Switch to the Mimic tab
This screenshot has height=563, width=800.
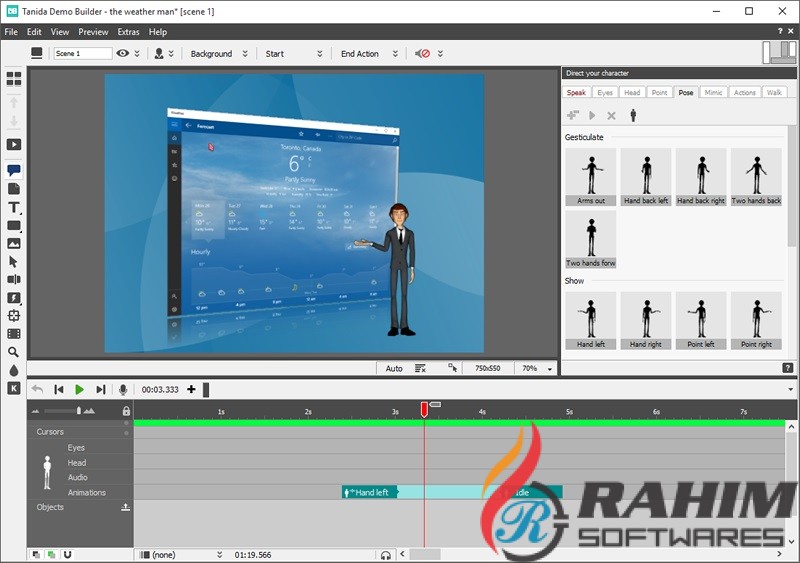[713, 92]
